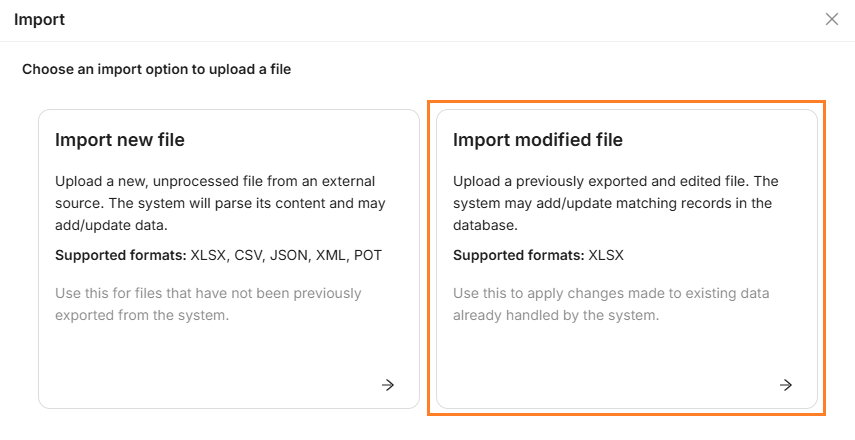Click the 'Import new file' heading

120,140
